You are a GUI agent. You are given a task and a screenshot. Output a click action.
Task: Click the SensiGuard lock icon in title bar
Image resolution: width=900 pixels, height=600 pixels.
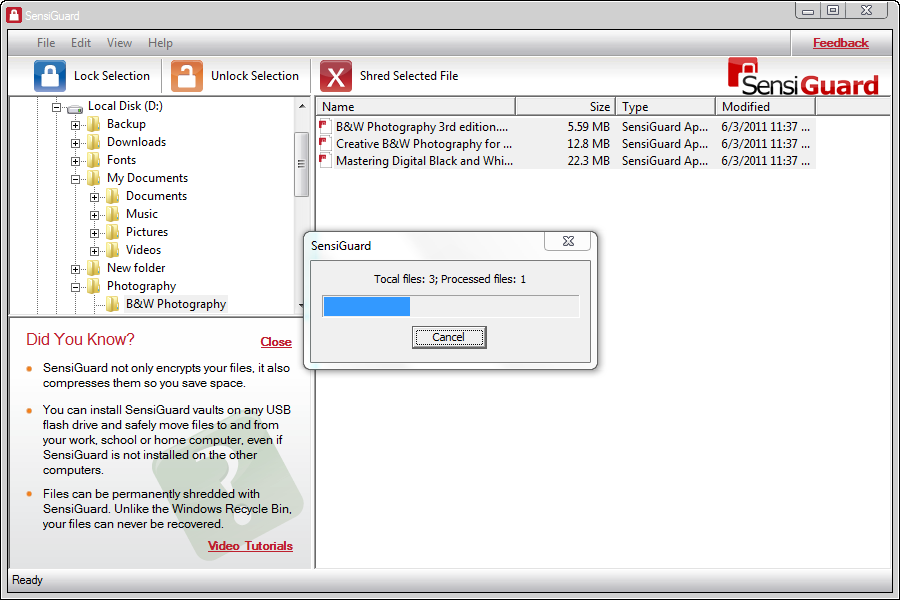tap(14, 15)
